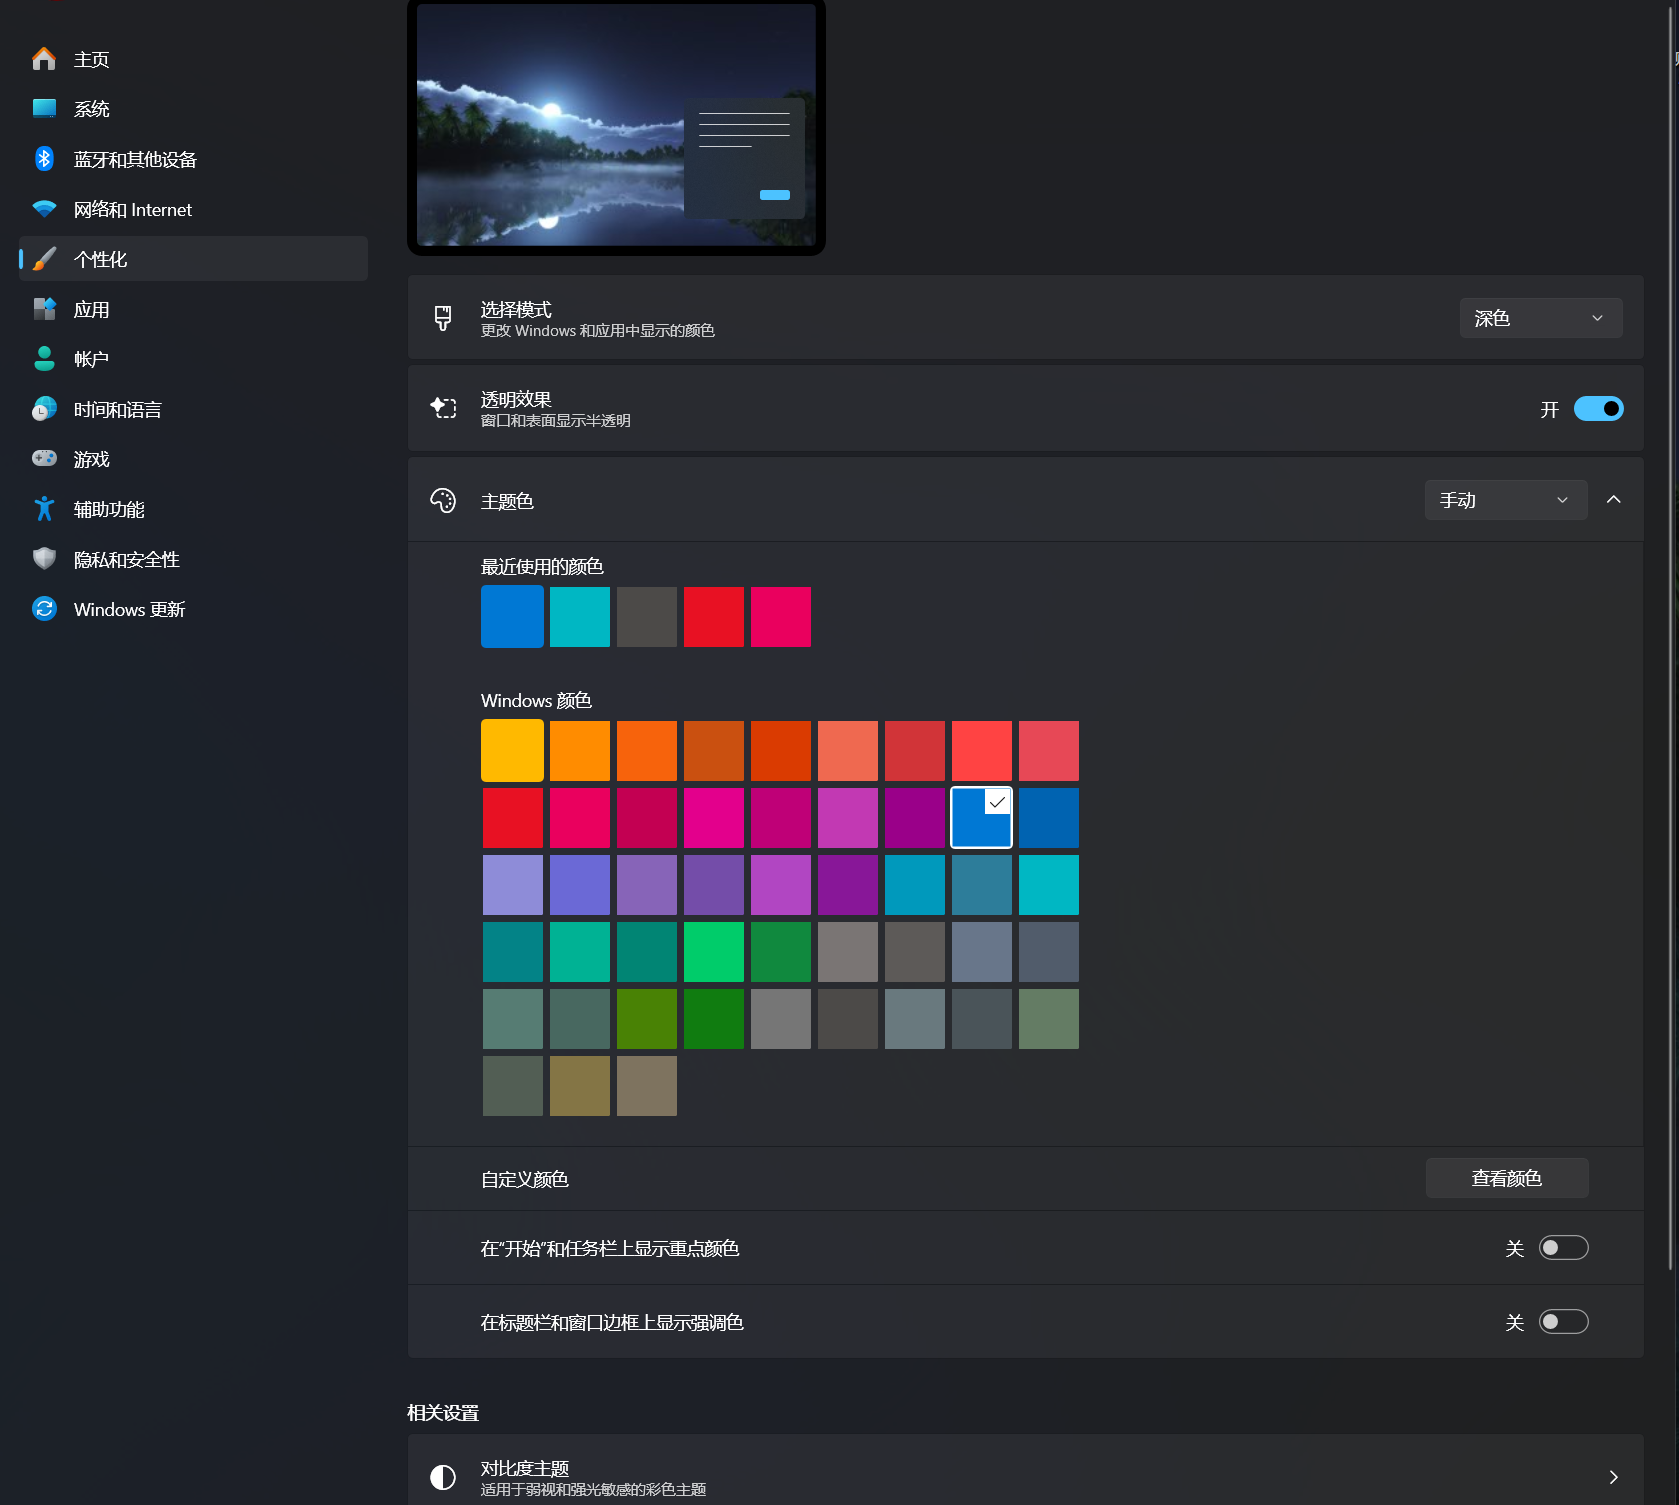Click the gamepad icon for 游戏
1679x1505 pixels.
click(x=44, y=458)
